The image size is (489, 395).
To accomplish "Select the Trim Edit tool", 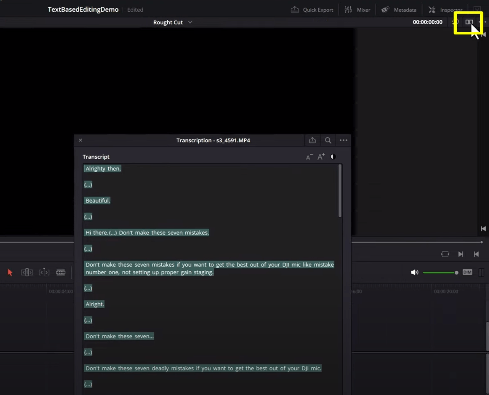I will 27,272.
